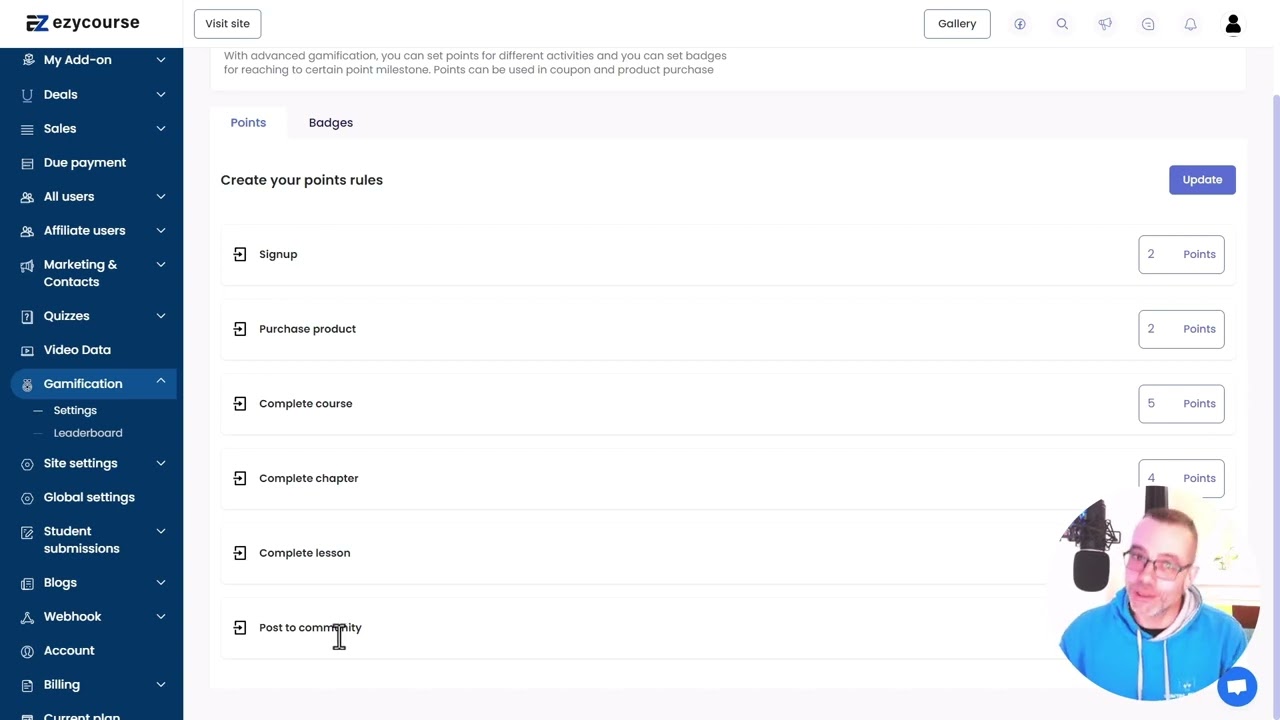Open the live chat support bubble

click(1237, 687)
